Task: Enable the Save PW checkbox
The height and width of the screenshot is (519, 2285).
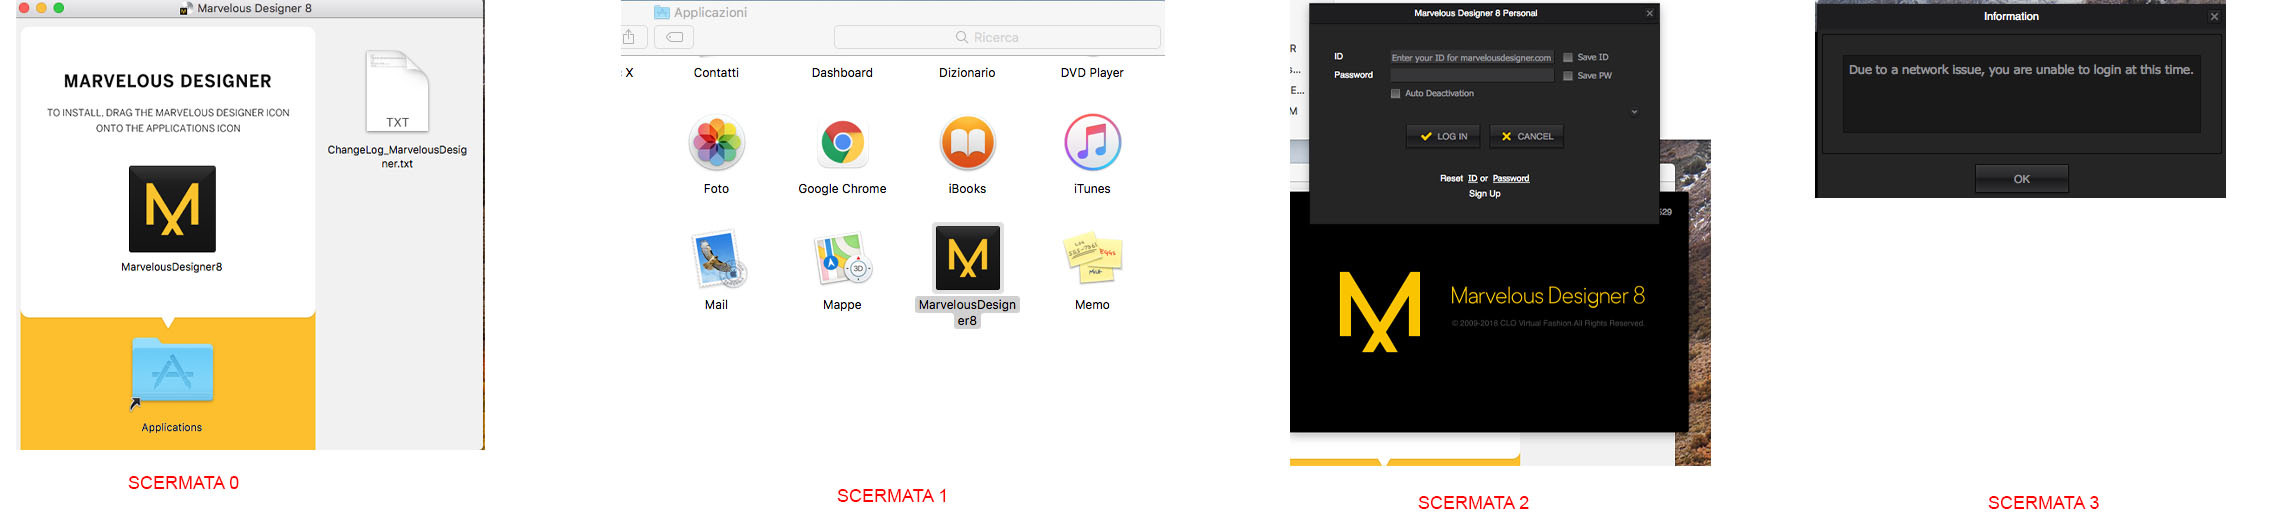Action: [x=1568, y=76]
